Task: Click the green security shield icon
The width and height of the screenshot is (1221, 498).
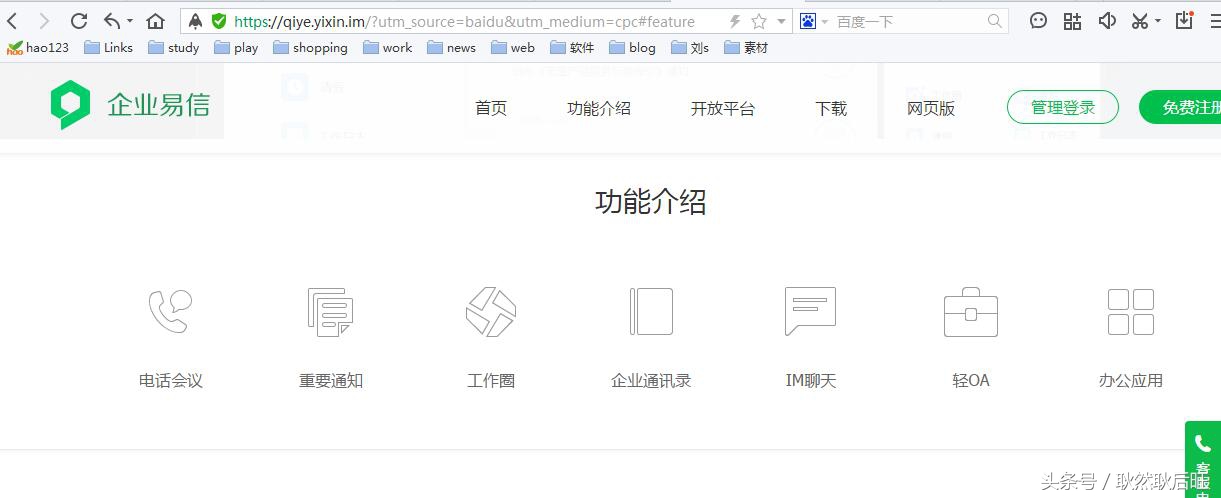Action: 219,21
